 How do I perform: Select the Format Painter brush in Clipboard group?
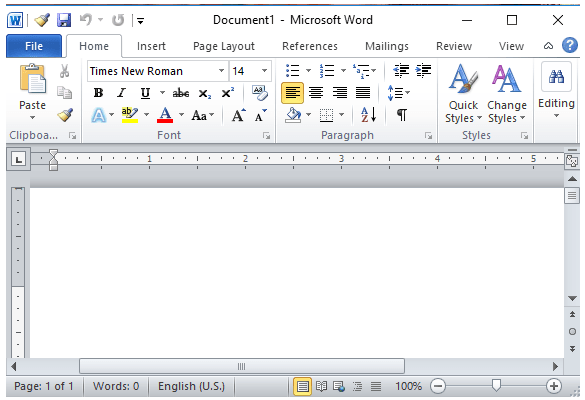pyautogui.click(x=65, y=115)
